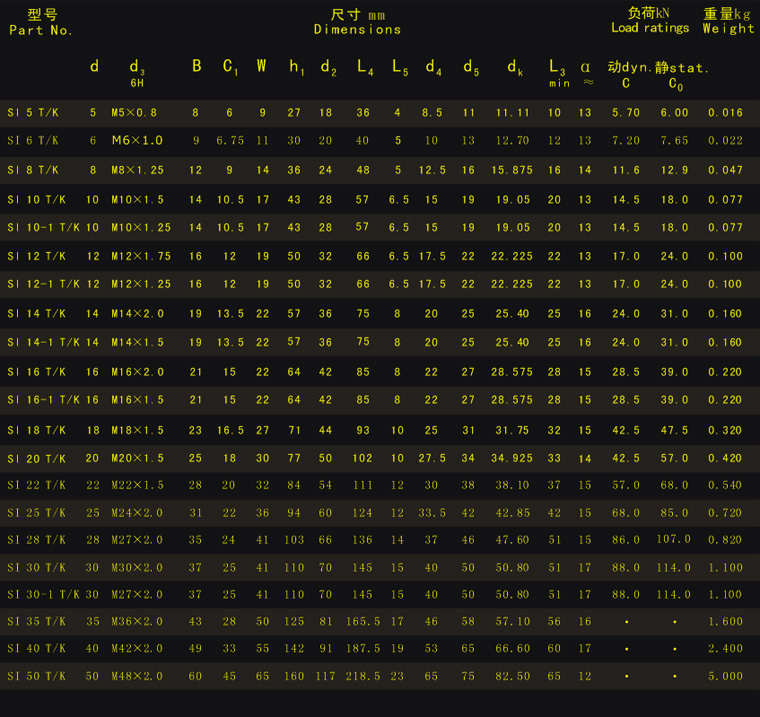This screenshot has width=760, height=717.
Task: Click dk value '47.60'
Action: click(x=512, y=540)
